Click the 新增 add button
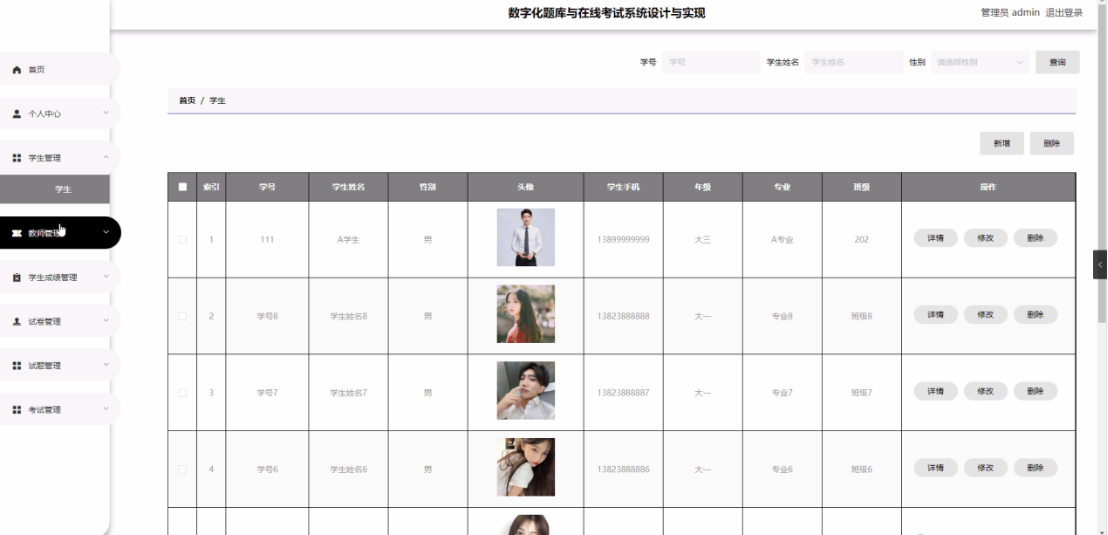1108x535 pixels. tap(1001, 143)
